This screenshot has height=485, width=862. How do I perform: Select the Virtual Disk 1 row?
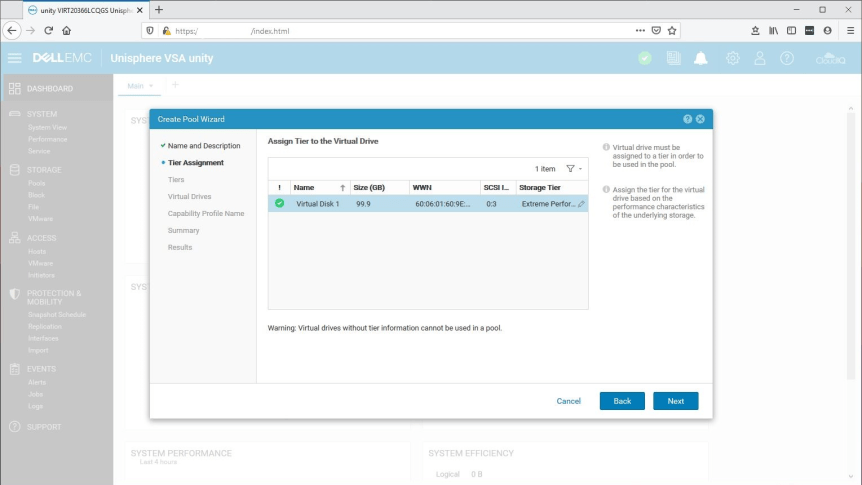click(x=400, y=204)
